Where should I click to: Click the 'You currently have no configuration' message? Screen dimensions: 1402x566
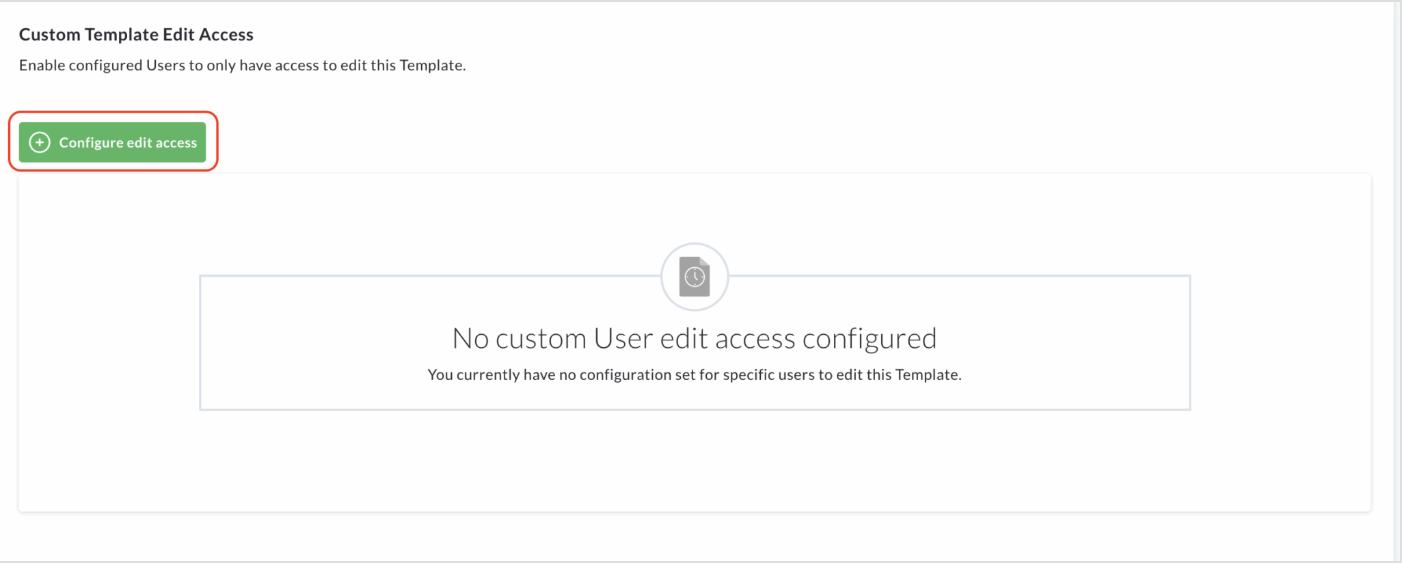coord(695,376)
